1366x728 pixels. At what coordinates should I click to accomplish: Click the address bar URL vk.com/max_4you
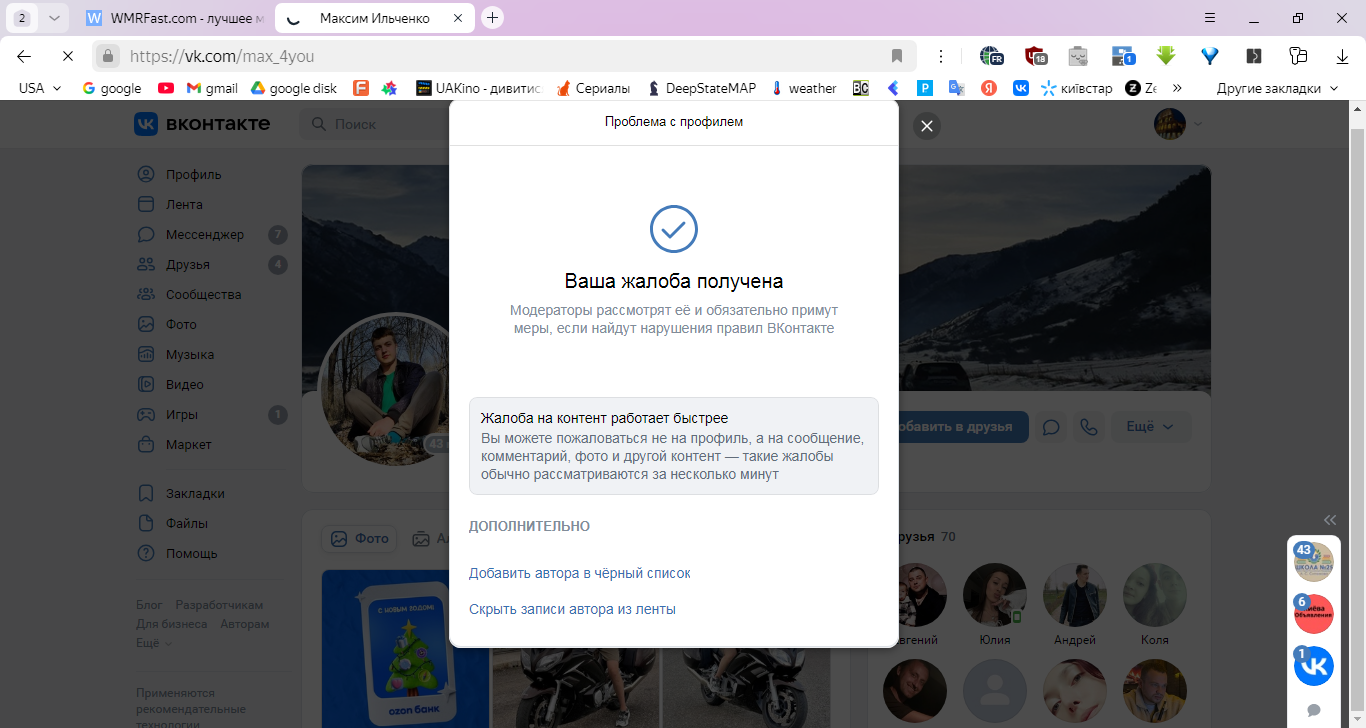(222, 56)
